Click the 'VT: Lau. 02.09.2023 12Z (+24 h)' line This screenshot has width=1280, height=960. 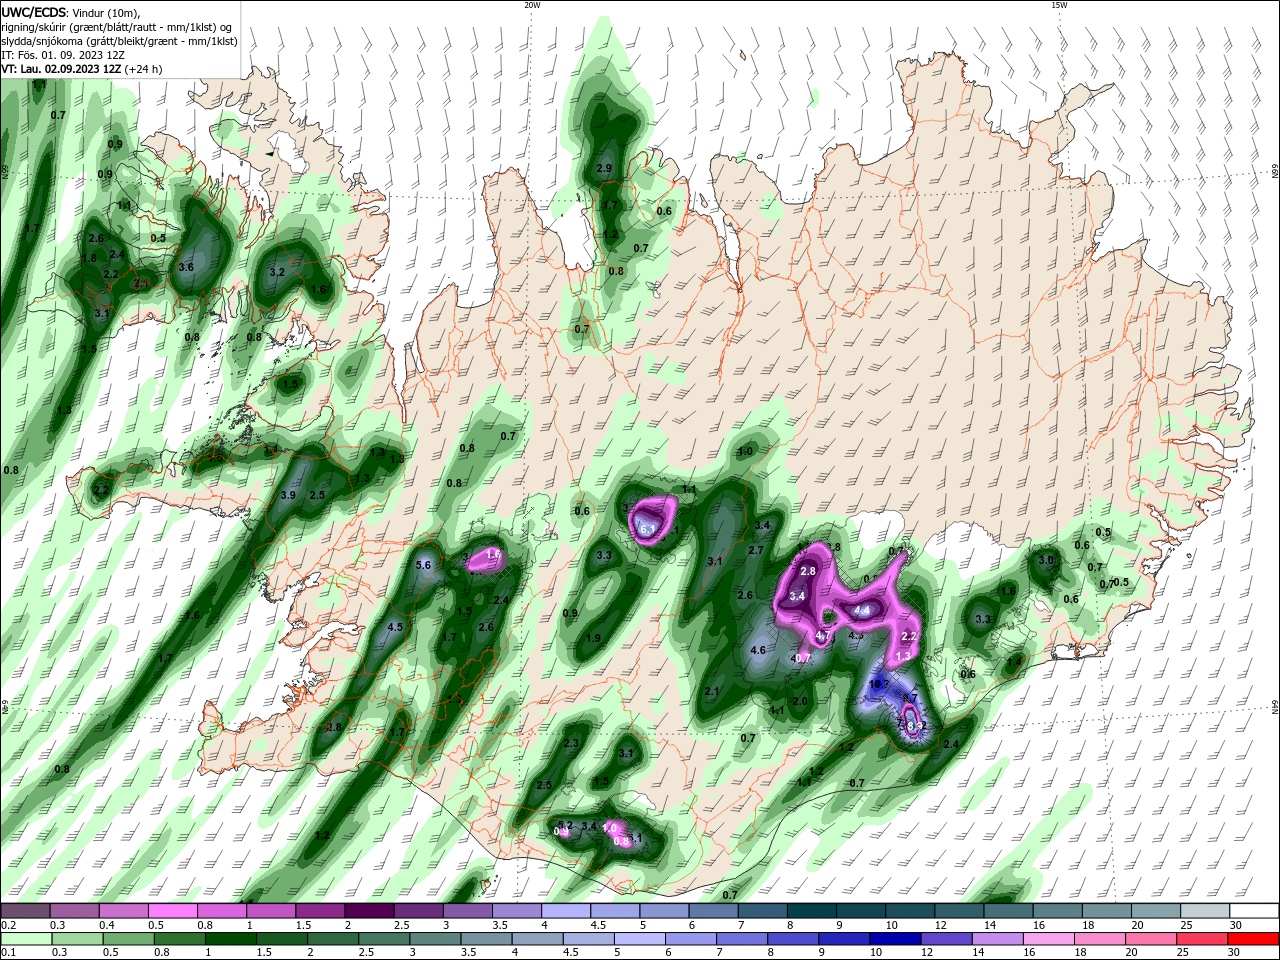[82, 69]
